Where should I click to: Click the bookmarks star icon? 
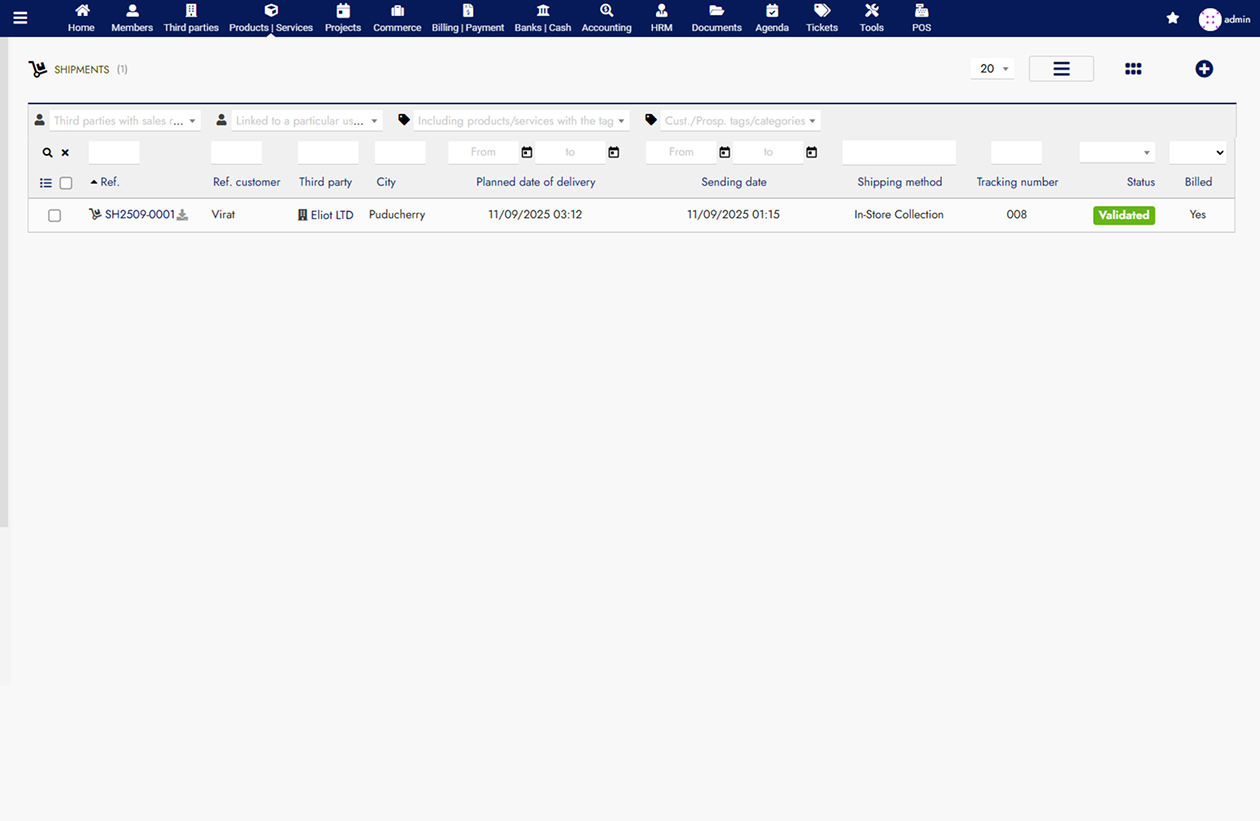point(1173,18)
